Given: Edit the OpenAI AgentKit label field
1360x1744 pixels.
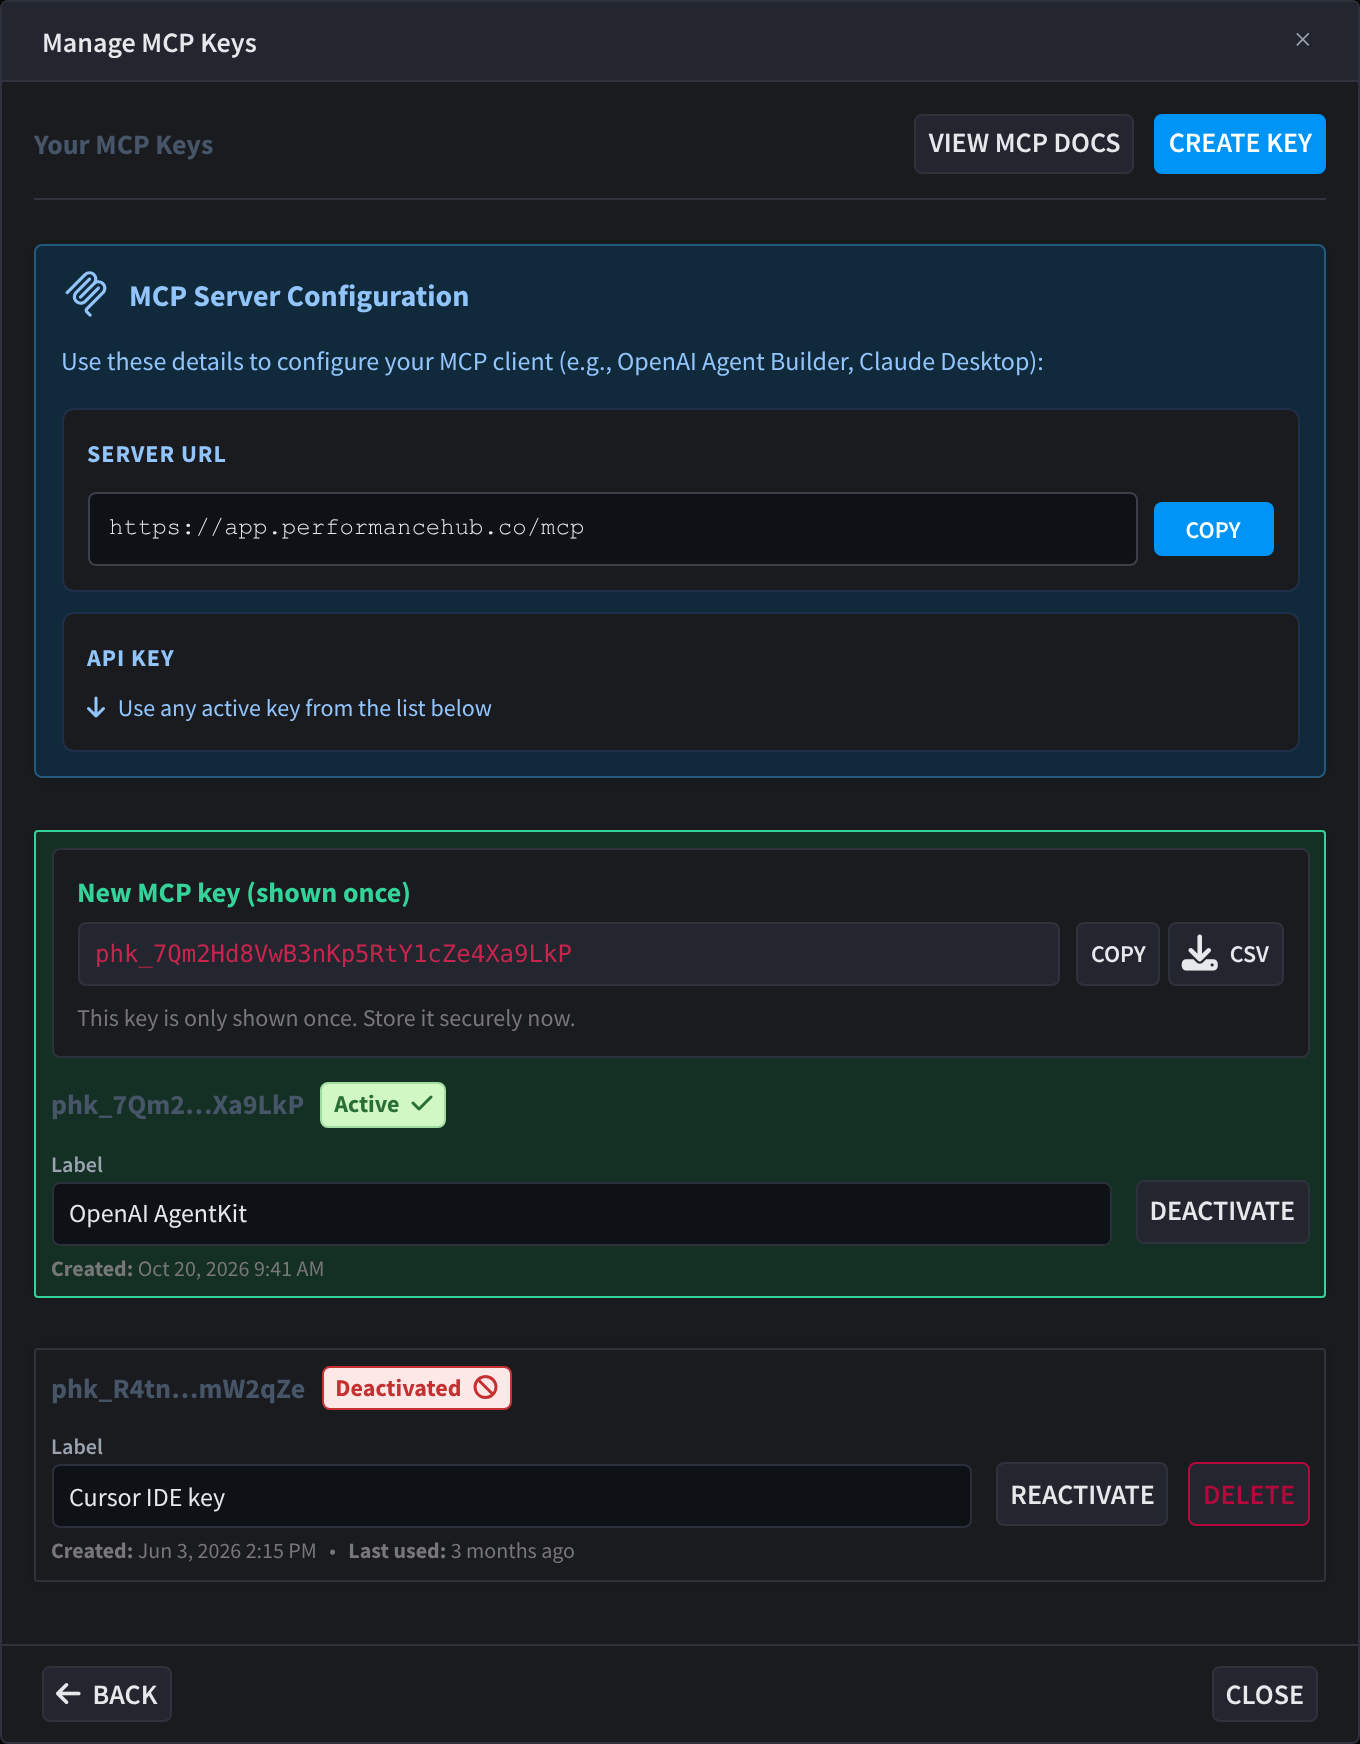Looking at the screenshot, I should click(x=581, y=1214).
